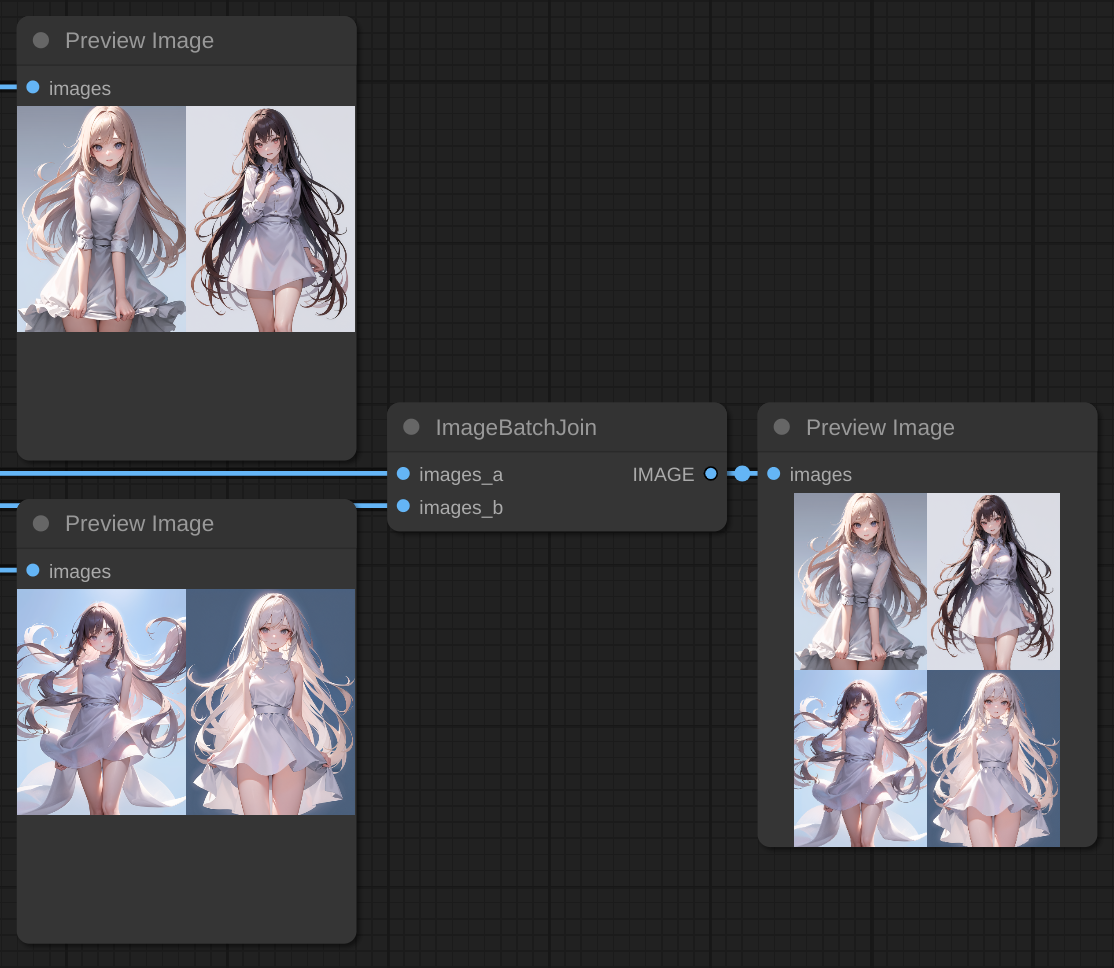Toggle collapse dot on the top-left Preview Image node
Viewport: 1114px width, 968px height.
click(x=41, y=40)
